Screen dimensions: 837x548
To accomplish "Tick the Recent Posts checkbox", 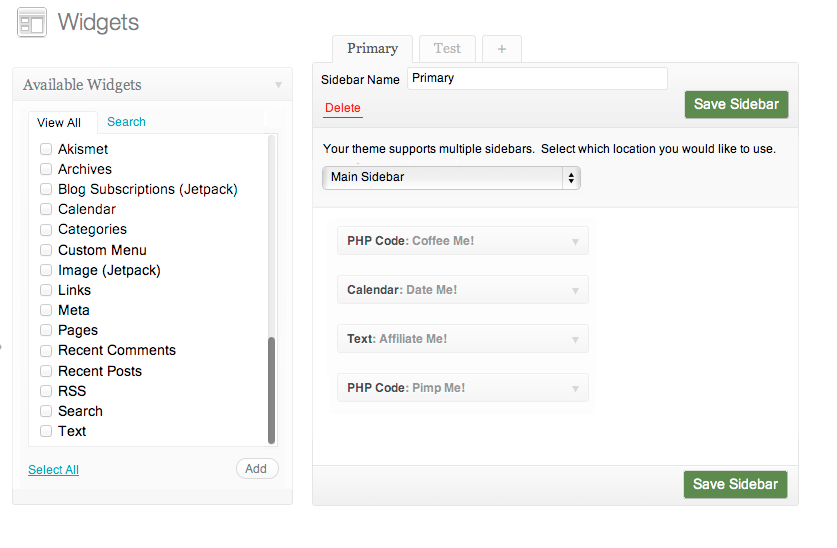I will coord(46,371).
